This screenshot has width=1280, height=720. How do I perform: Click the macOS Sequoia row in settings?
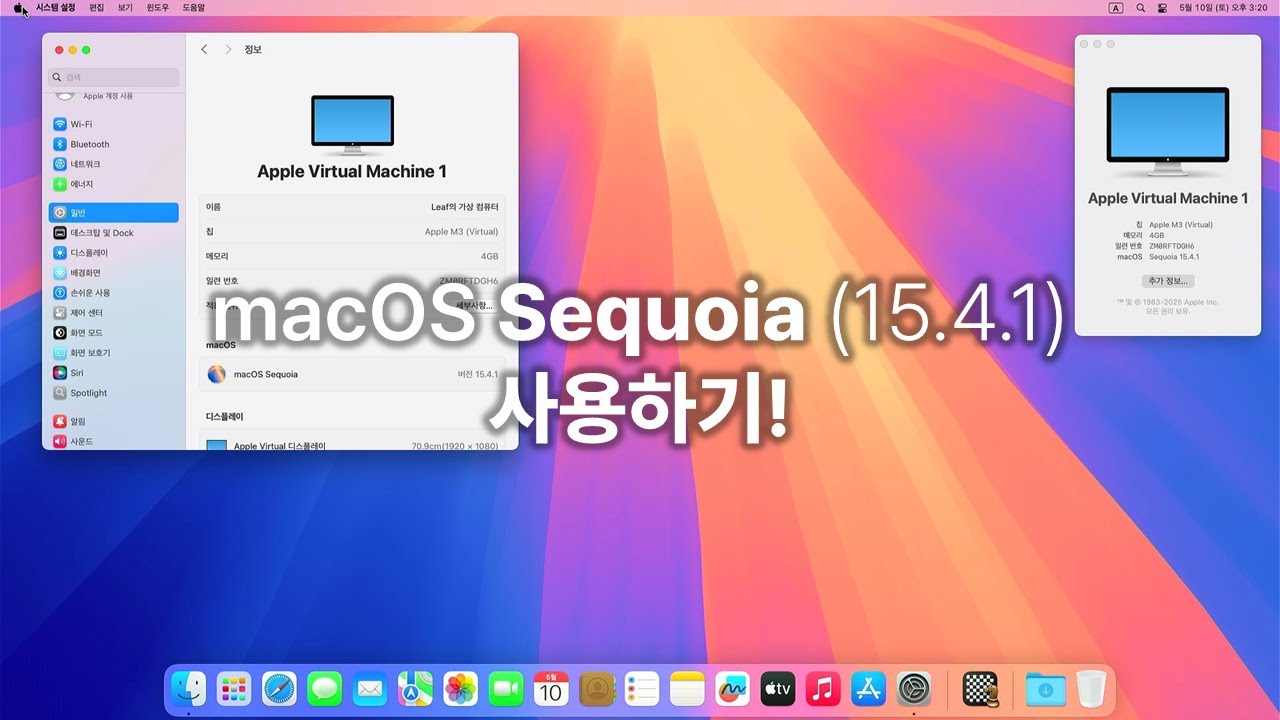[x=352, y=374]
